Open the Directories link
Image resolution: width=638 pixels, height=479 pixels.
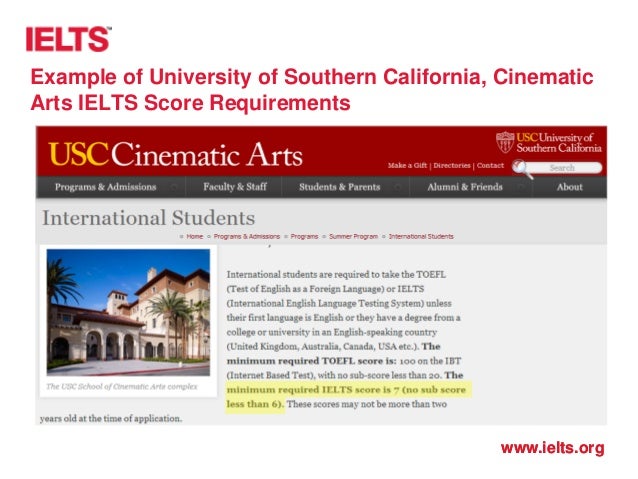coord(452,165)
